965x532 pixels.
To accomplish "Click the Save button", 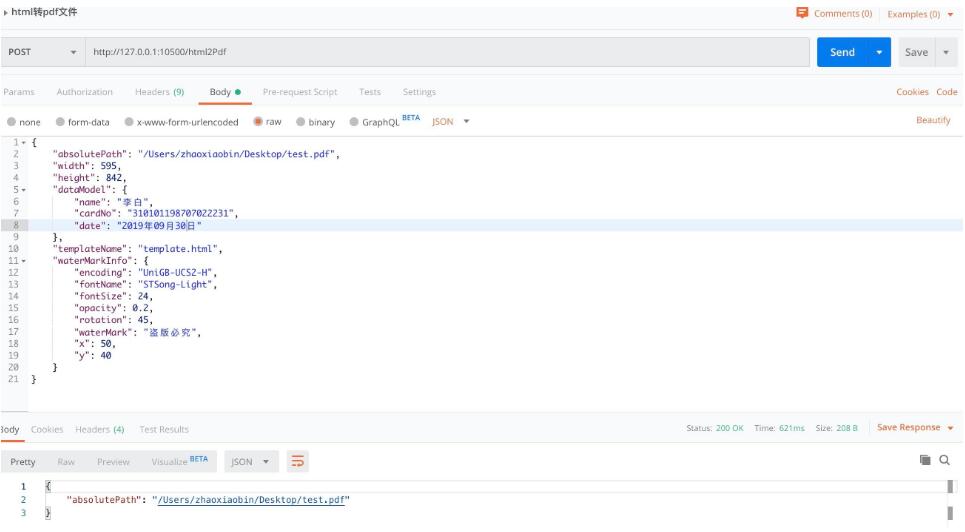I will pyautogui.click(x=916, y=52).
